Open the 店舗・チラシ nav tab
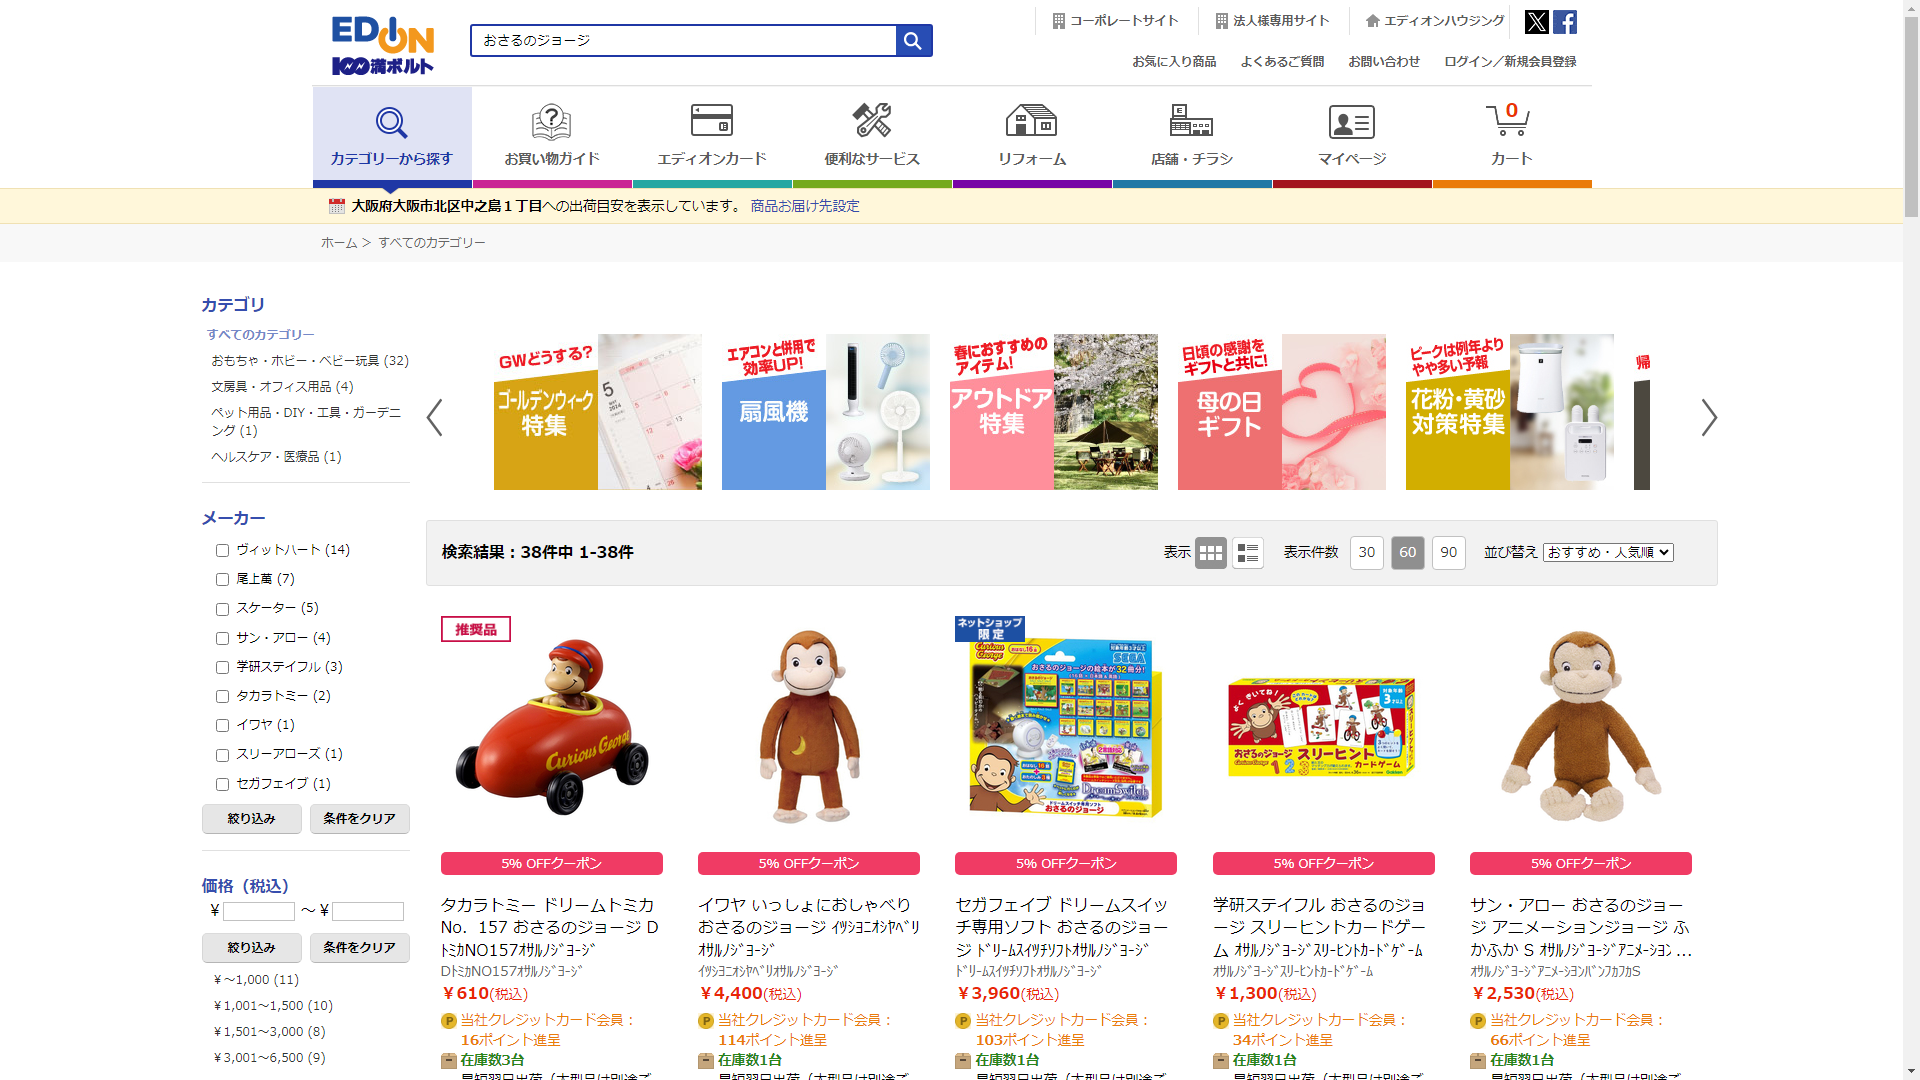This screenshot has height=1080, width=1920. tap(1191, 137)
